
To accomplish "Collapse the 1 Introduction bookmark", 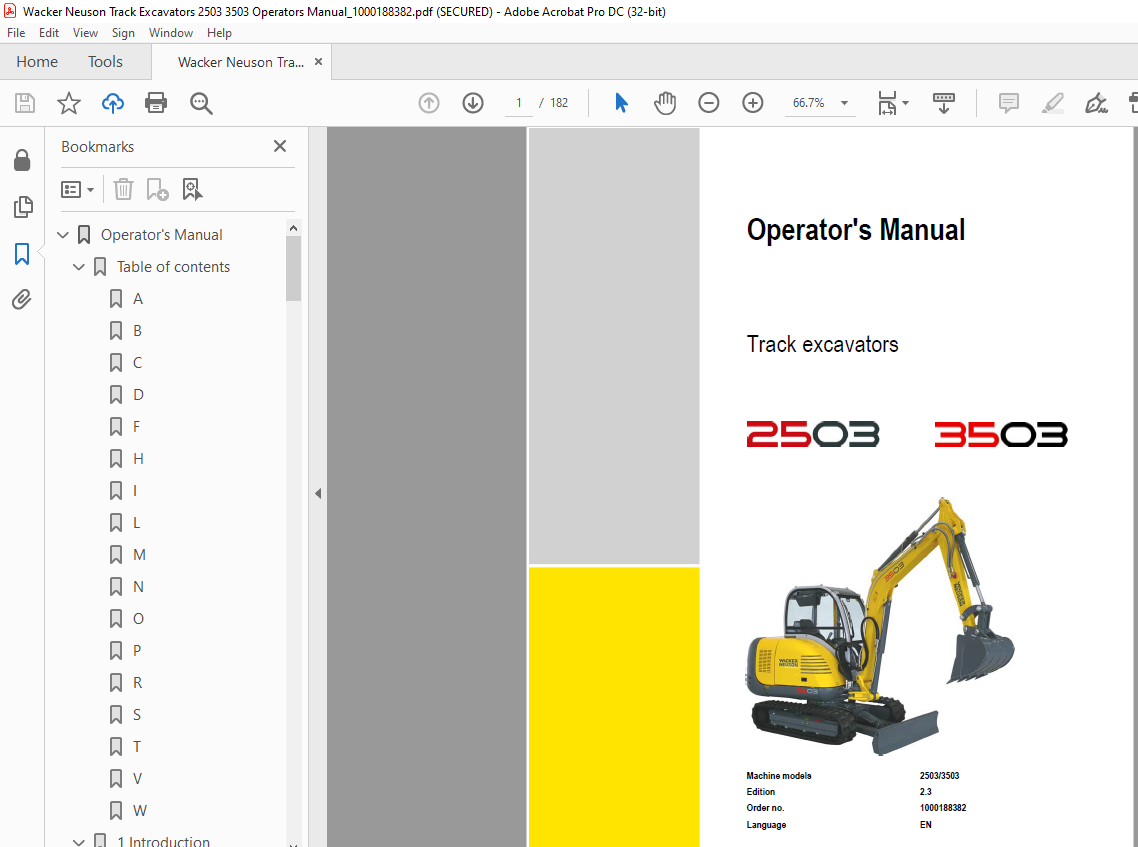I will [78, 842].
